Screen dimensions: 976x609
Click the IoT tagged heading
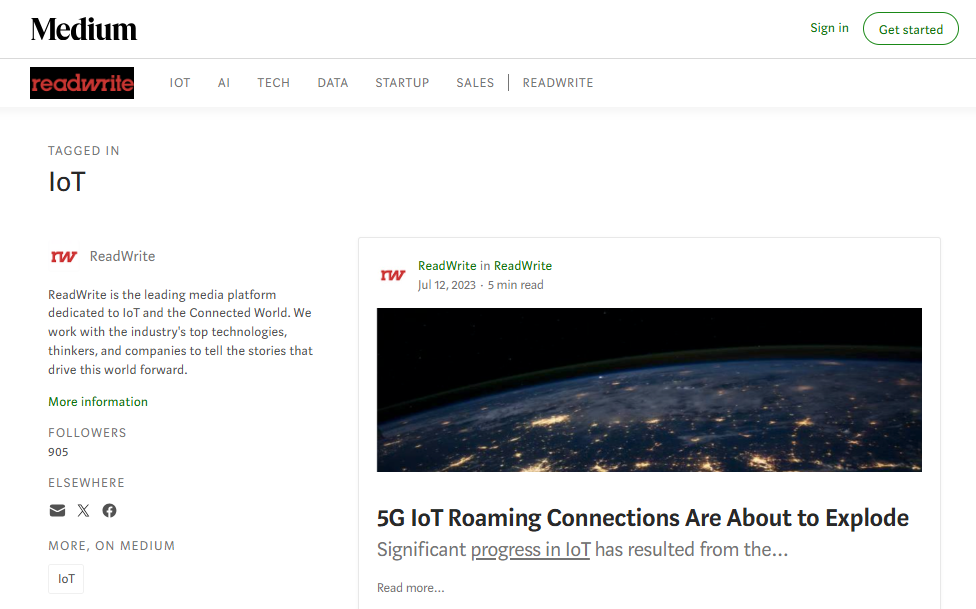pos(67,182)
